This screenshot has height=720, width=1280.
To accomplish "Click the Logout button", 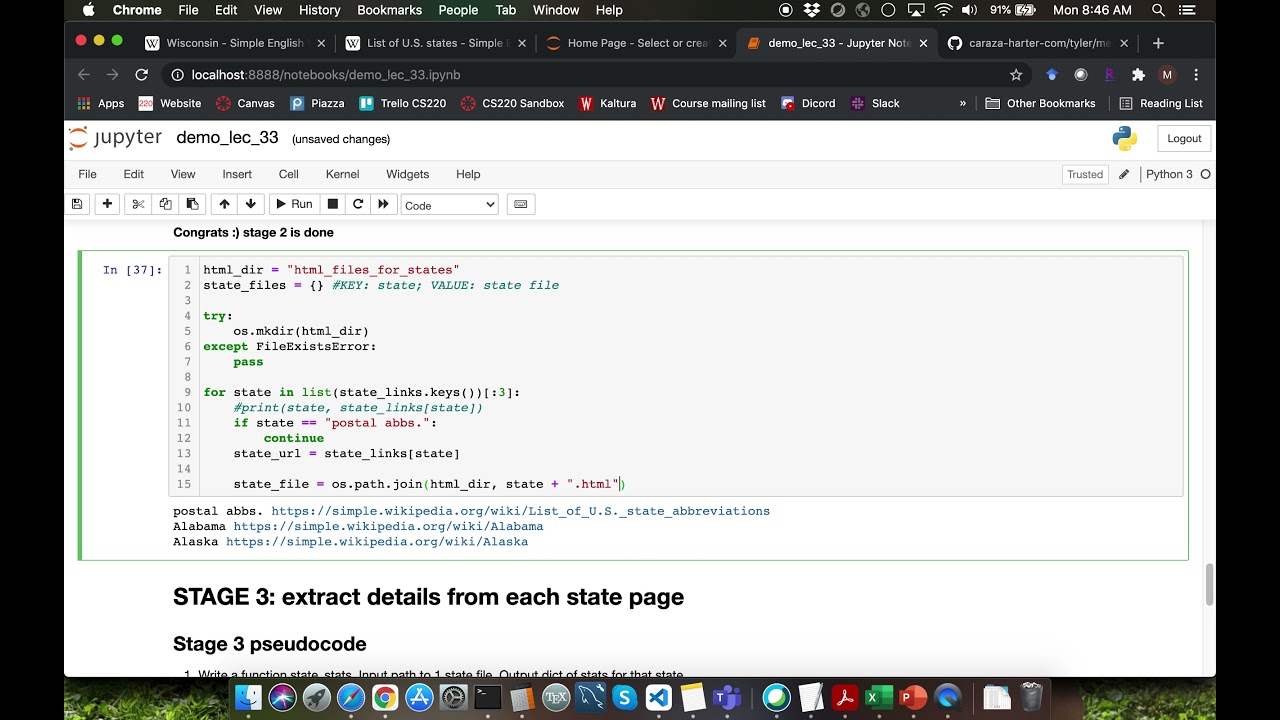I will pyautogui.click(x=1184, y=138).
